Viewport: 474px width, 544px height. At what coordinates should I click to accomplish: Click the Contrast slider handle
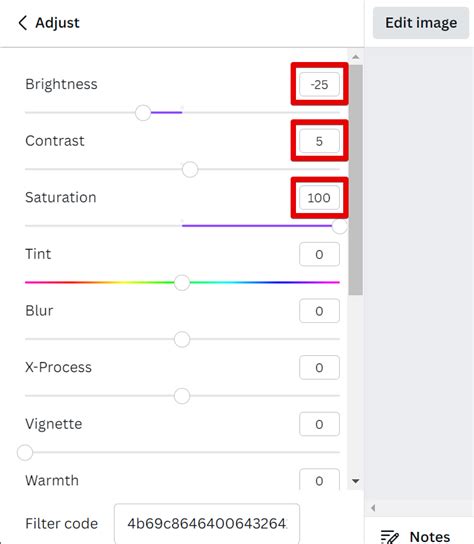pos(190,169)
